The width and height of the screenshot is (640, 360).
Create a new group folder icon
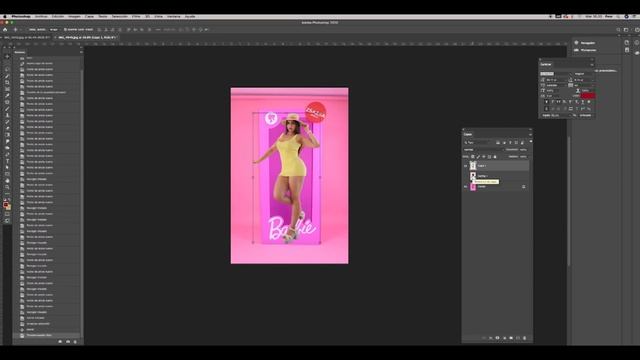tap(511, 338)
